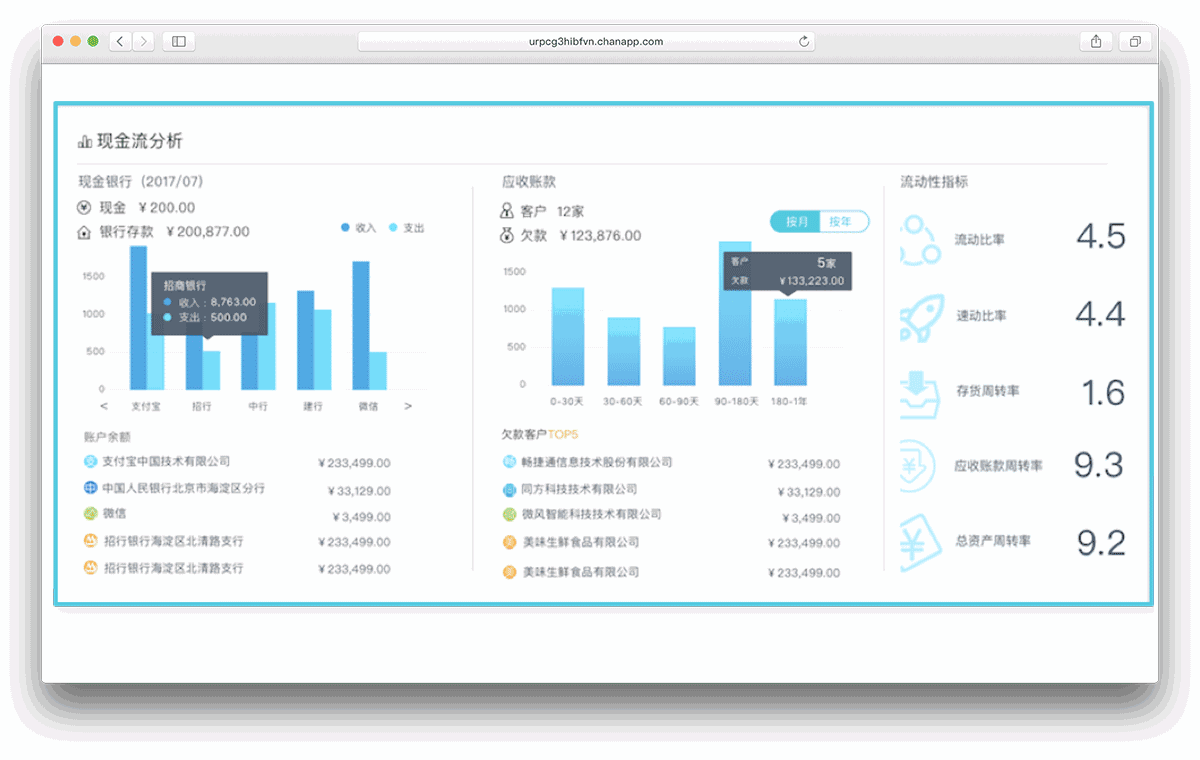Click the Safari address bar URL field
This screenshot has width=1200, height=760.
click(586, 41)
